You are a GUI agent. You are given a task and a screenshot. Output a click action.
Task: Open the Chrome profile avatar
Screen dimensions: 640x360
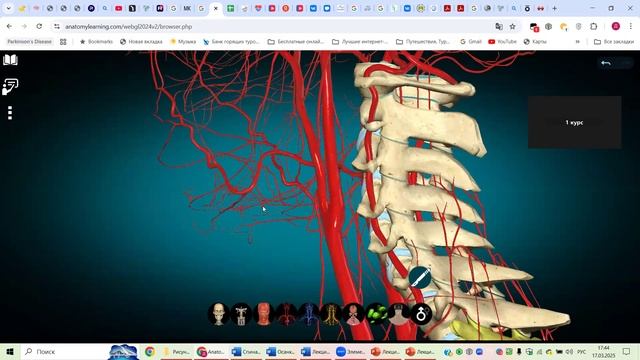click(x=616, y=27)
